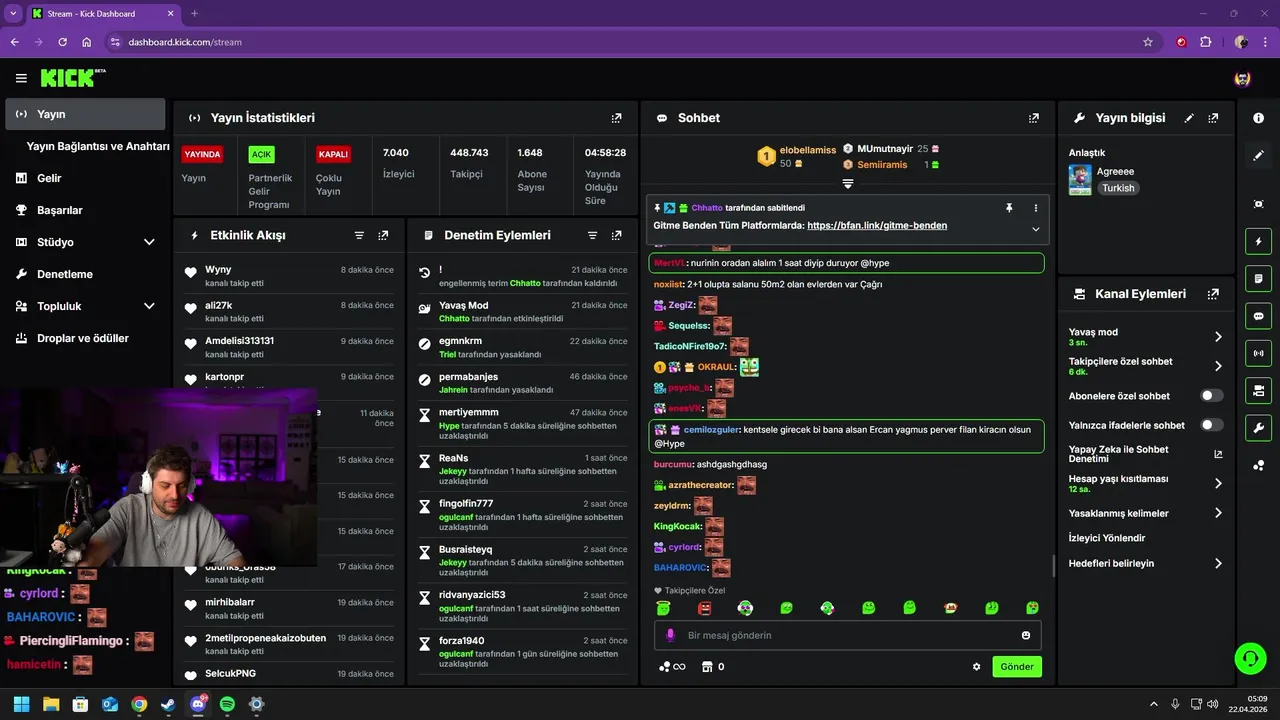Open the hamburger menu beside the Kick logo
This screenshot has width=1280, height=720.
click(21, 78)
